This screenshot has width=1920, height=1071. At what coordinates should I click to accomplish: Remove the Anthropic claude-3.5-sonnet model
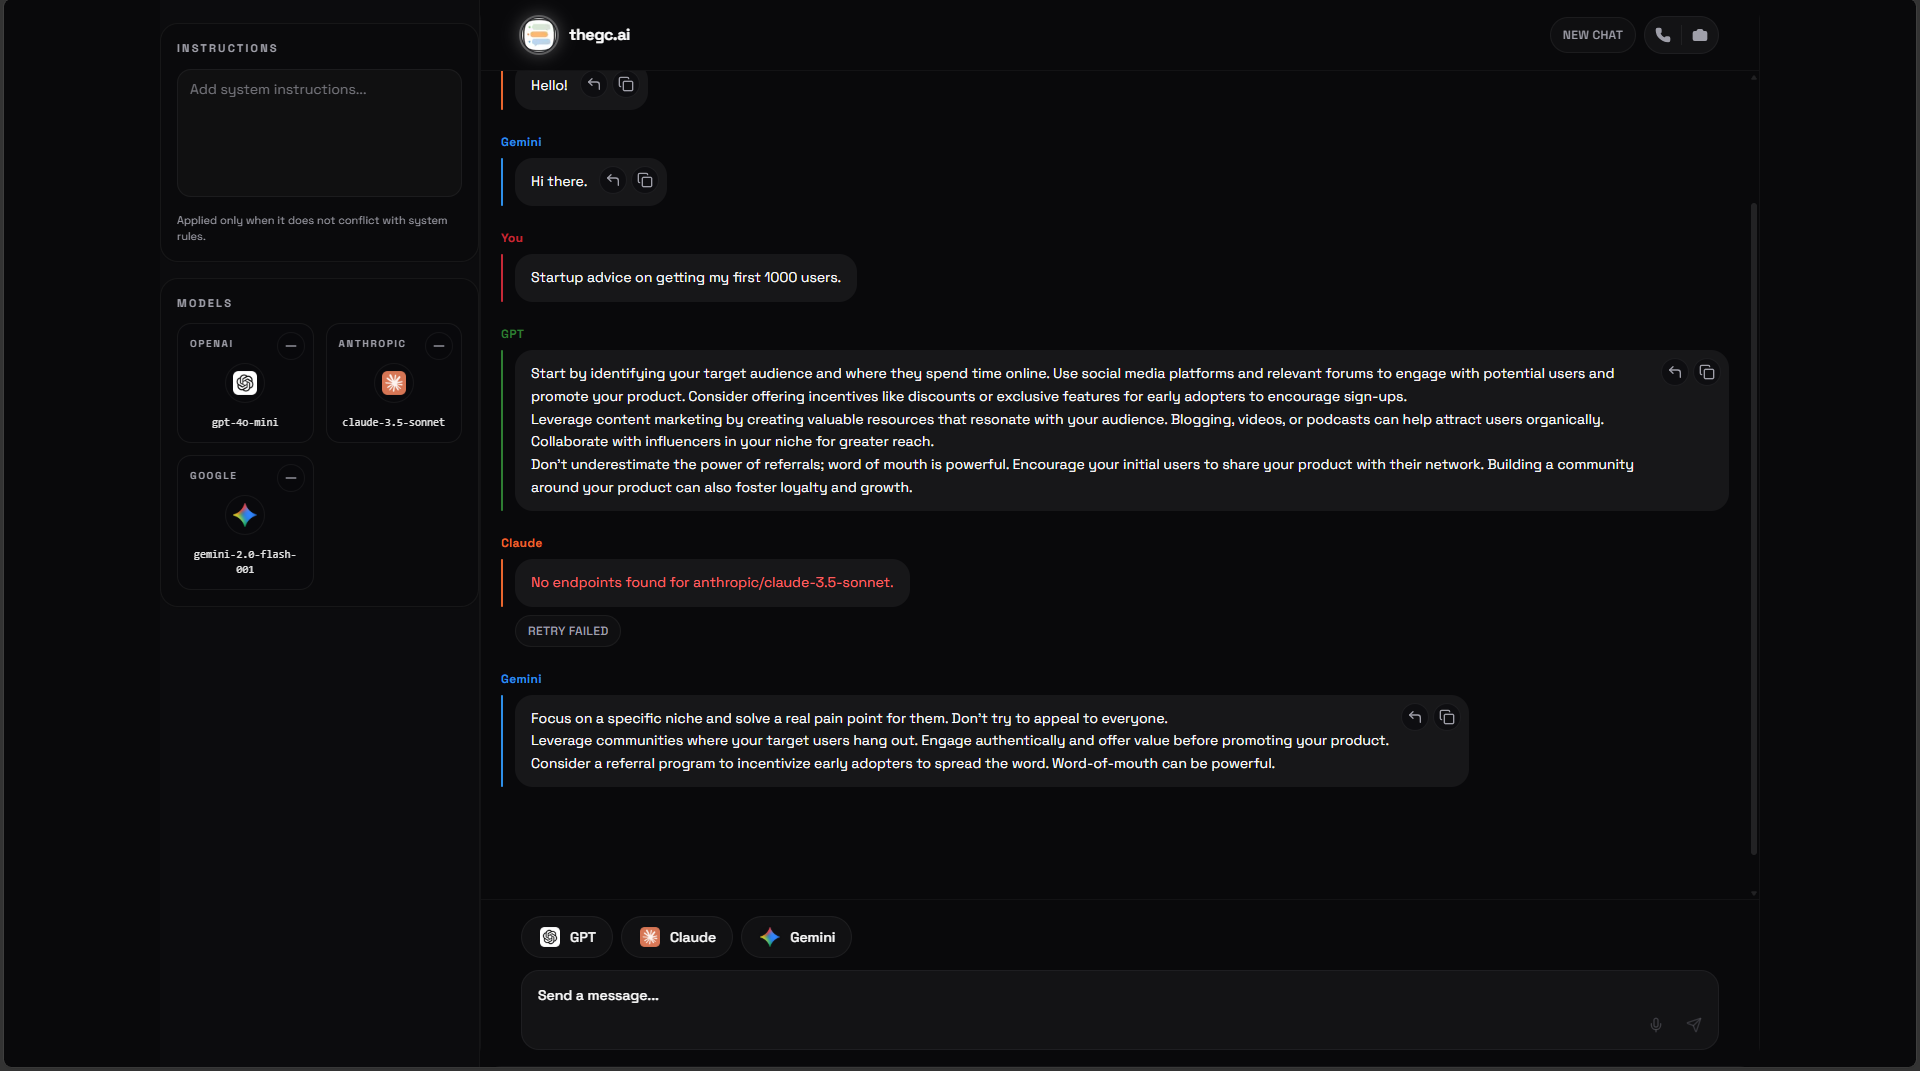click(x=439, y=346)
